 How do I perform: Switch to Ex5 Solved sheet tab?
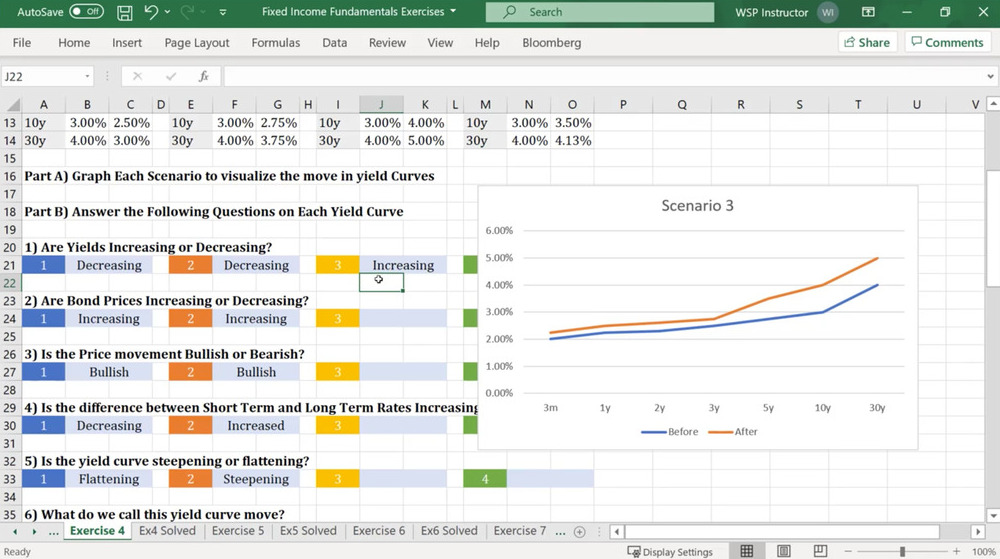[x=308, y=531]
